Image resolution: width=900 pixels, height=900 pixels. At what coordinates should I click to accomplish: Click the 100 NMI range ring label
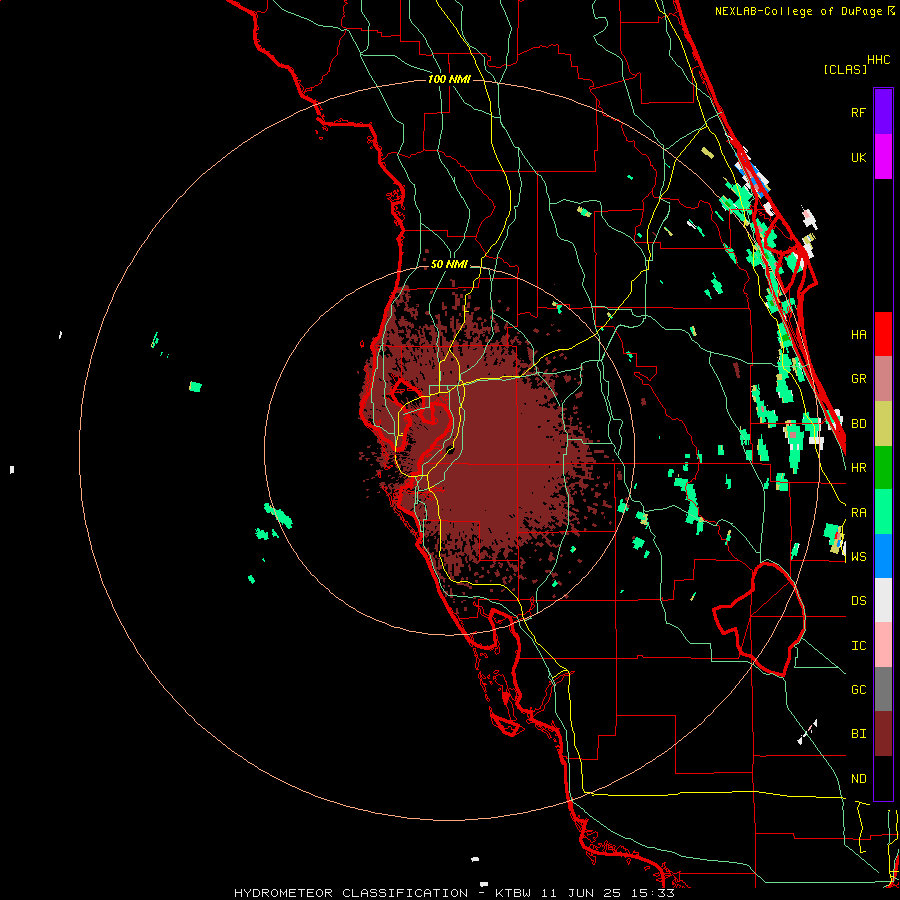pos(449,79)
